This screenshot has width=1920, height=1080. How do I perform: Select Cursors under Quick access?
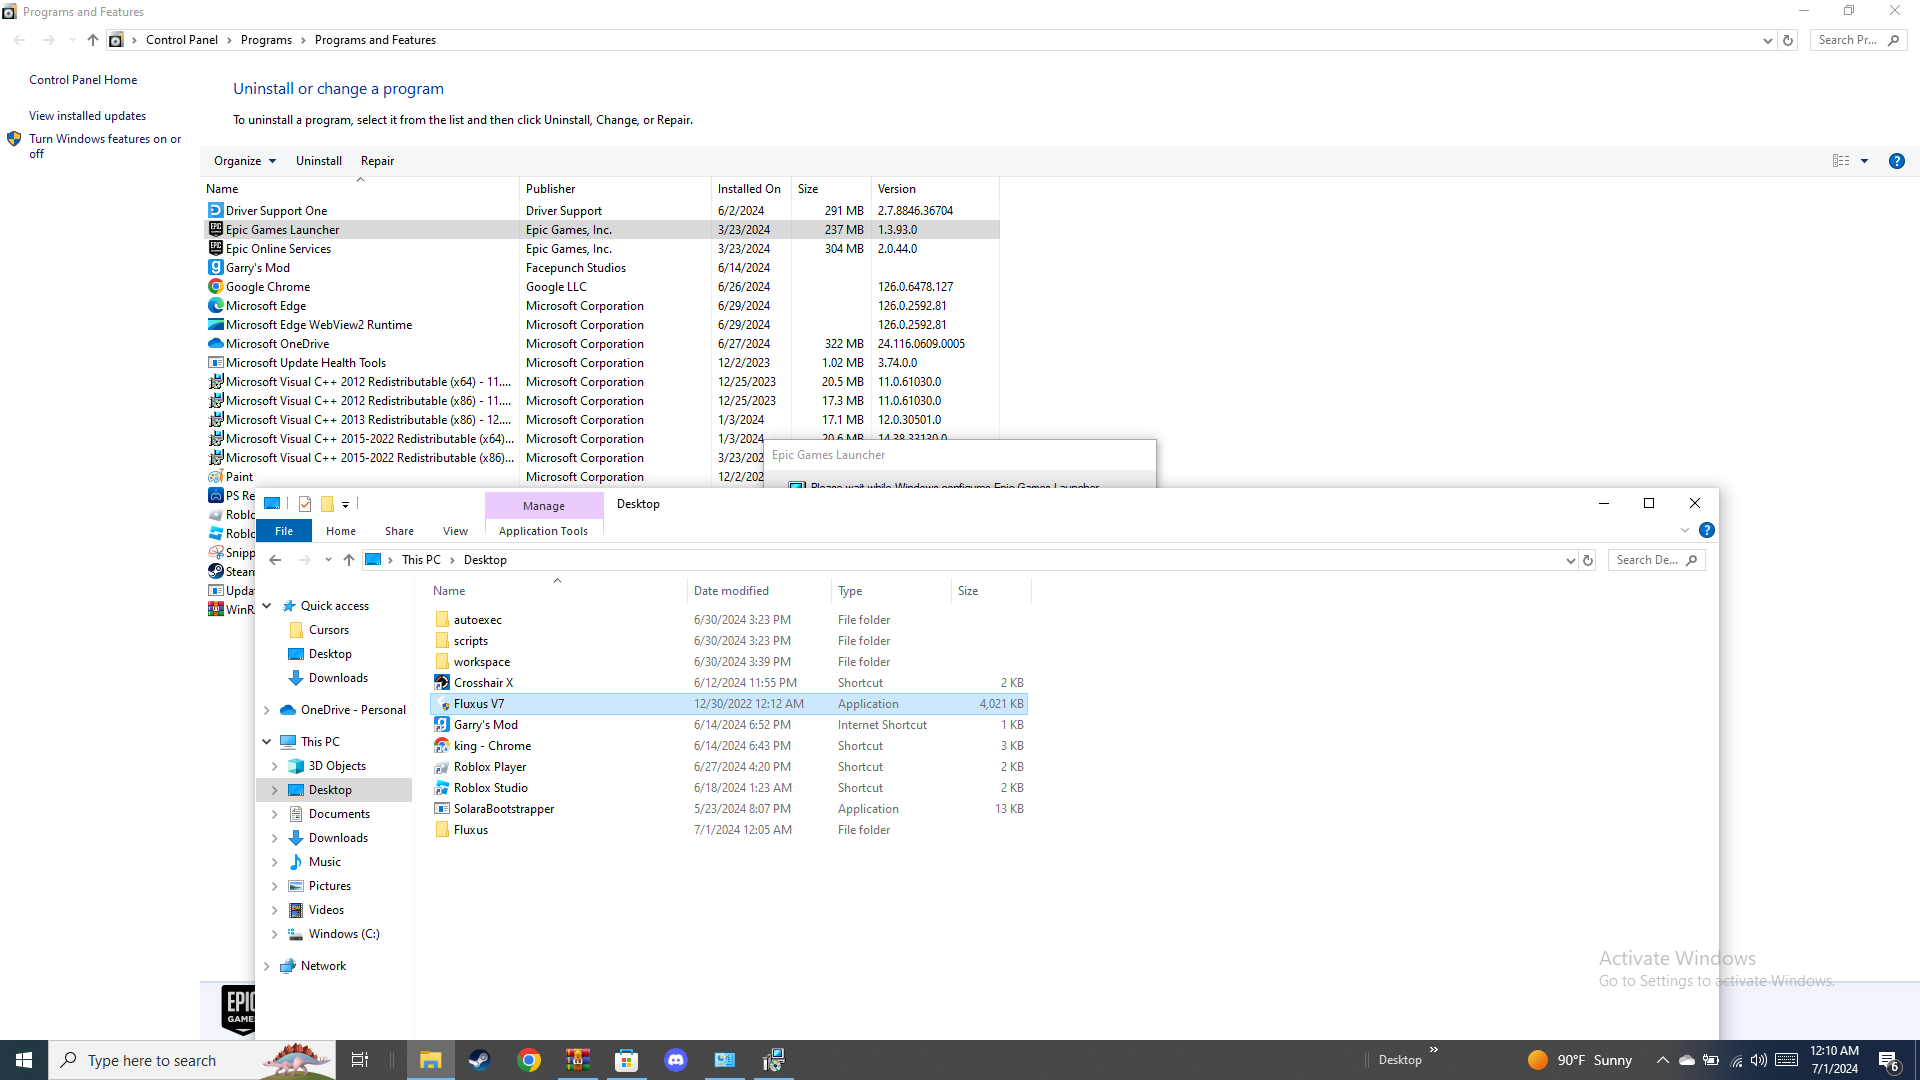(x=329, y=630)
